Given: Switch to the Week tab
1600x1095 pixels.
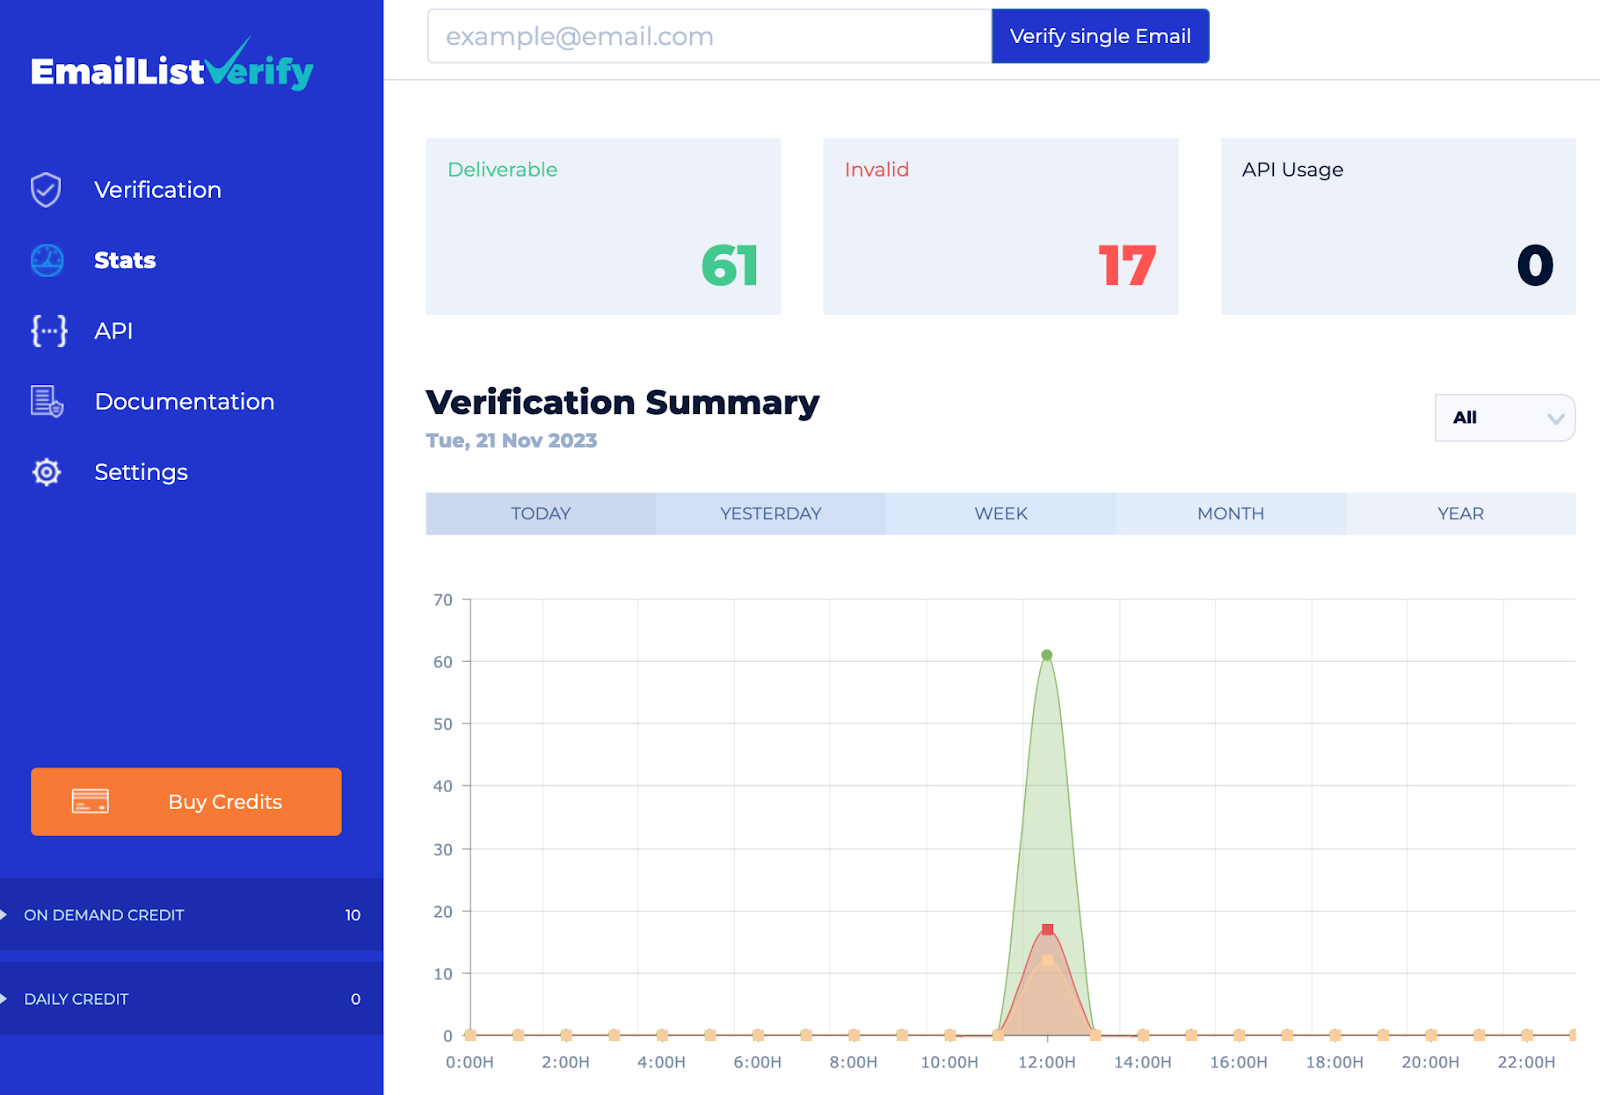Looking at the screenshot, I should pos(1000,514).
